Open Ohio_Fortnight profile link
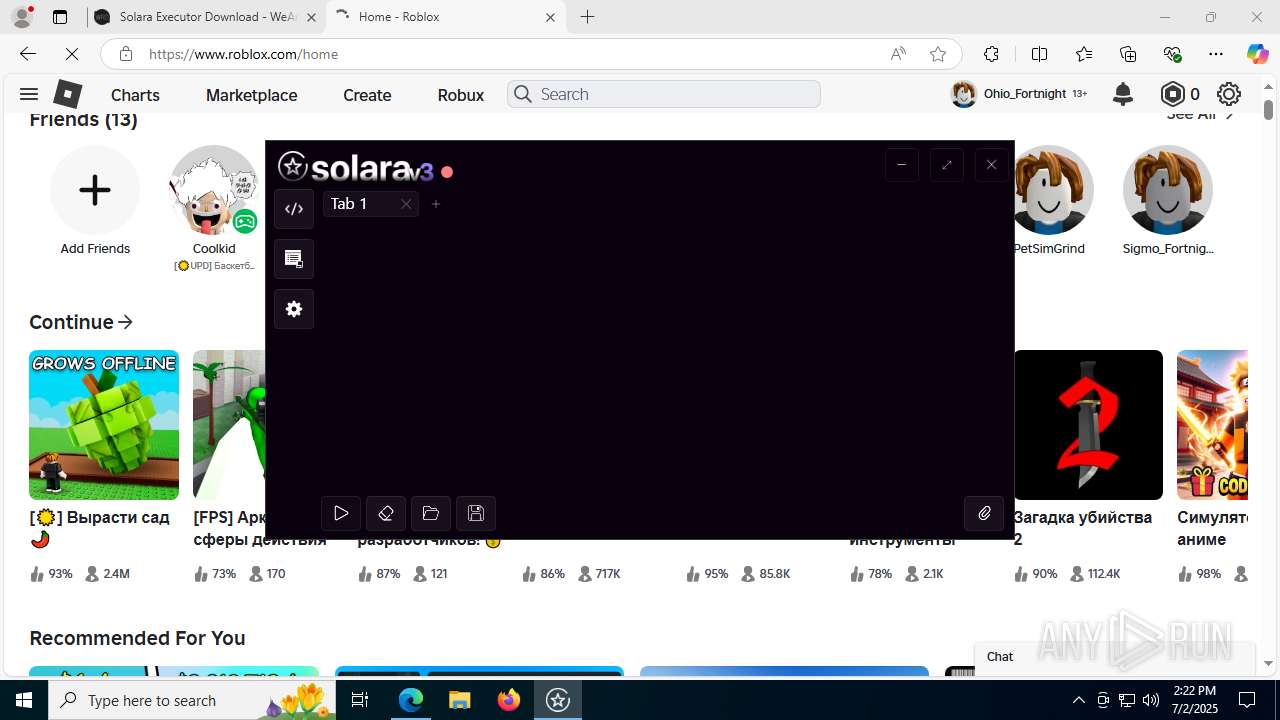Viewport: 1280px width, 720px height. (1018, 94)
